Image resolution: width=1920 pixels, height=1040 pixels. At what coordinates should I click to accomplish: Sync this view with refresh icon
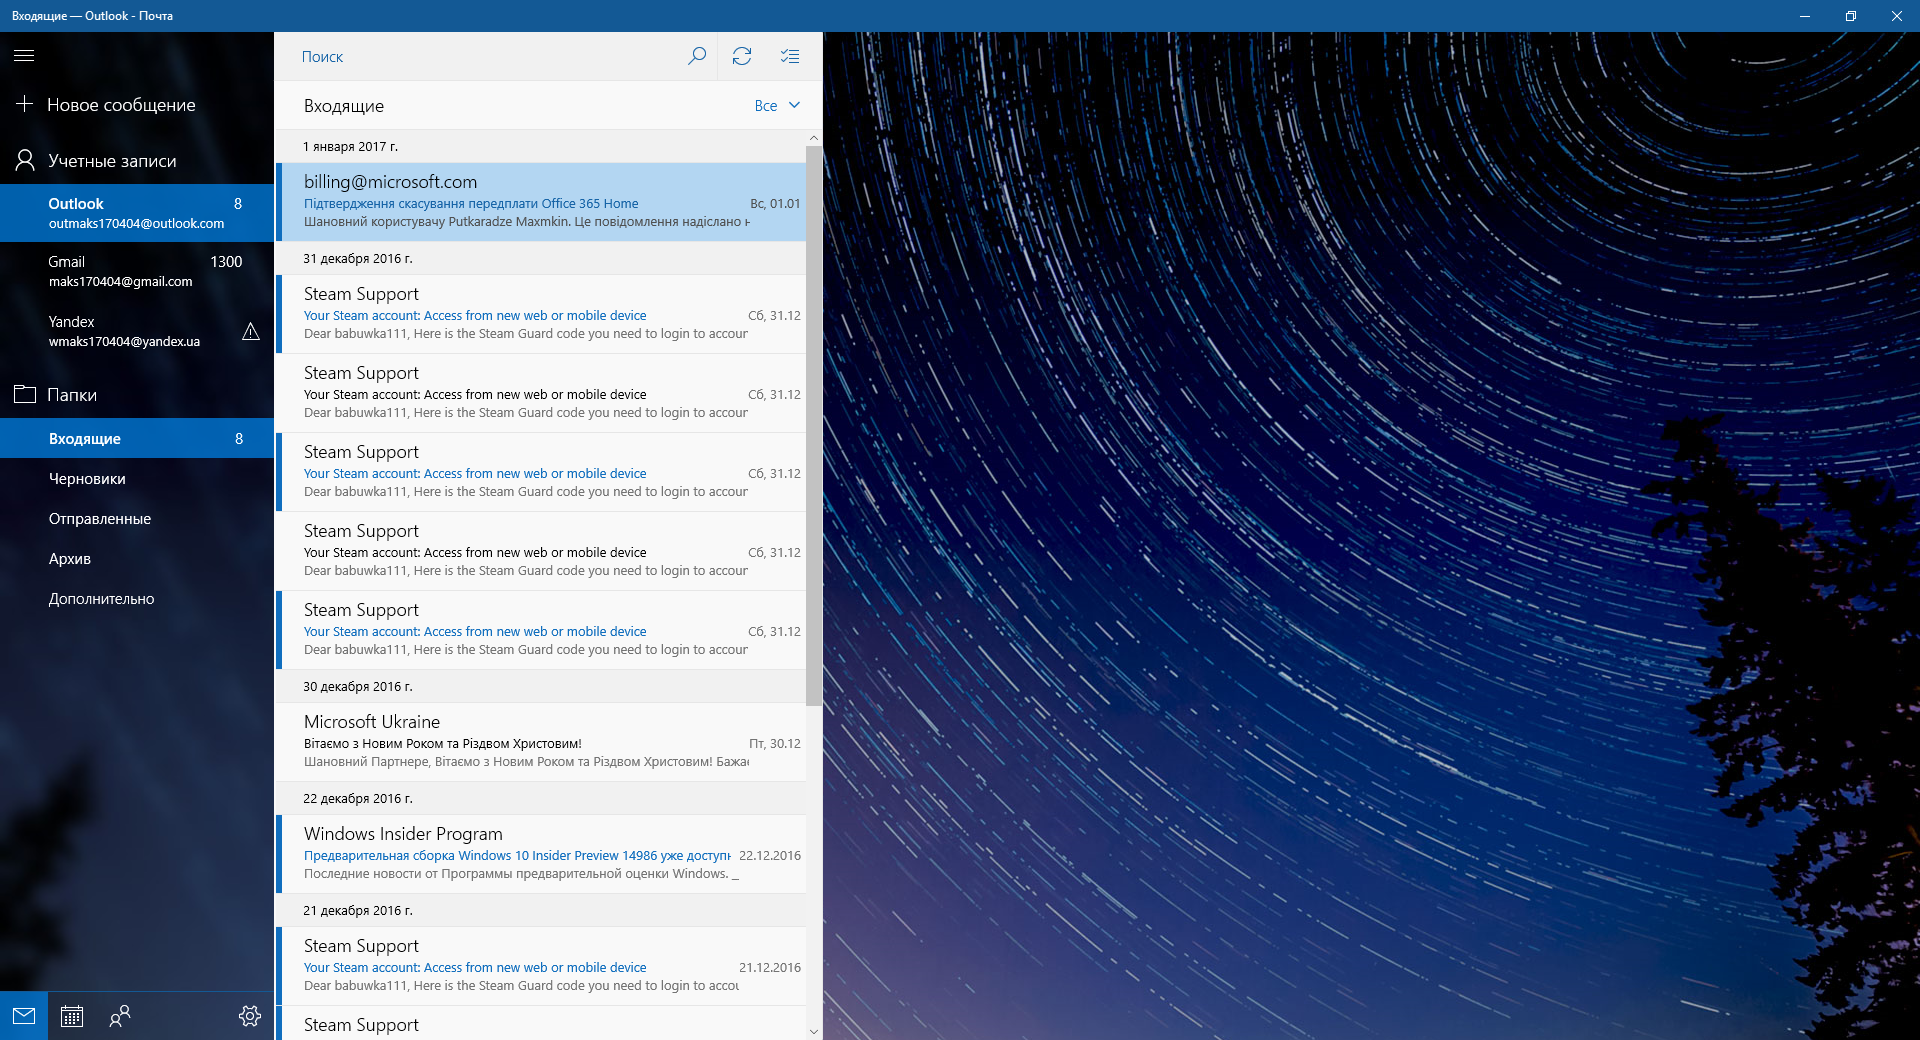pos(742,56)
